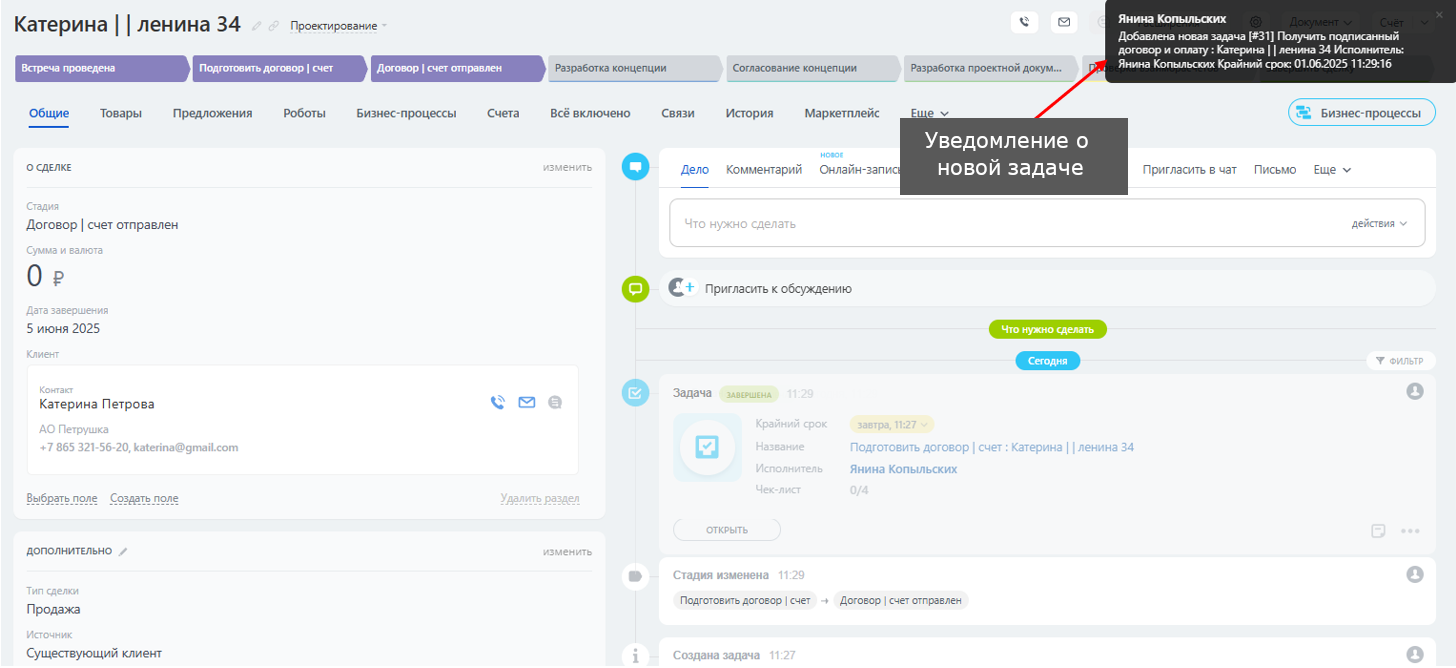Open the действия dropdown in task field

tap(1379, 224)
